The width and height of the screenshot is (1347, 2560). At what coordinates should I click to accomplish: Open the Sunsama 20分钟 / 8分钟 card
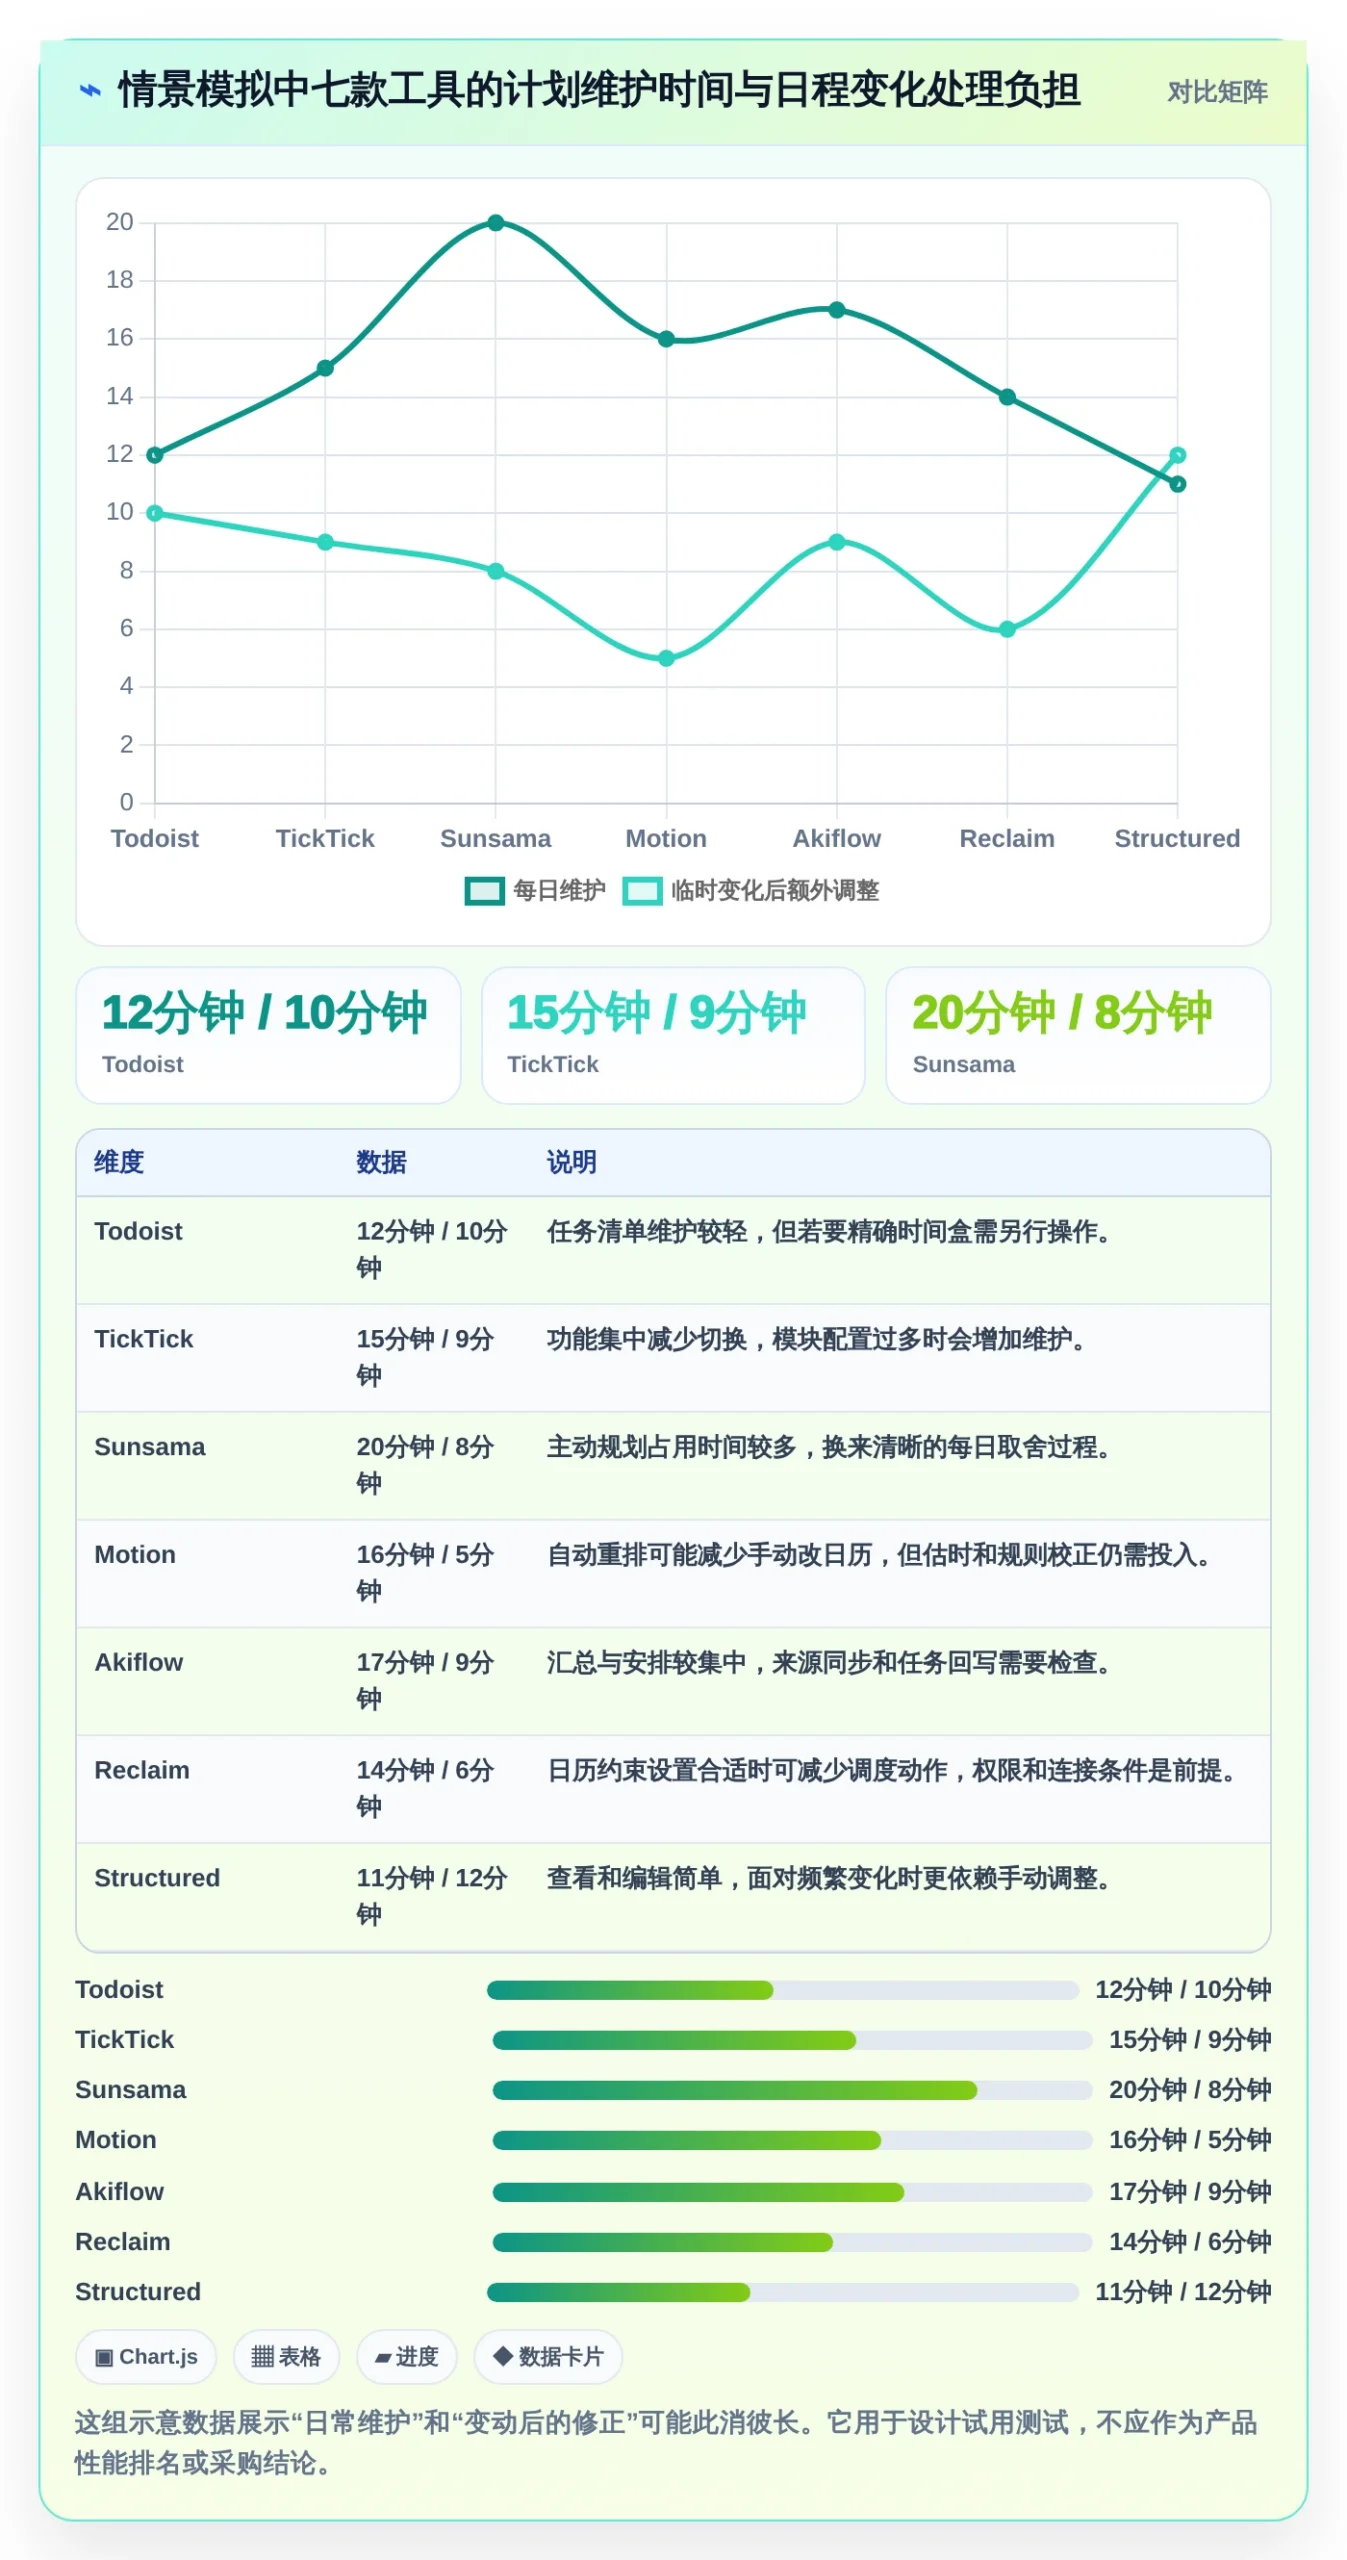1078,1035
